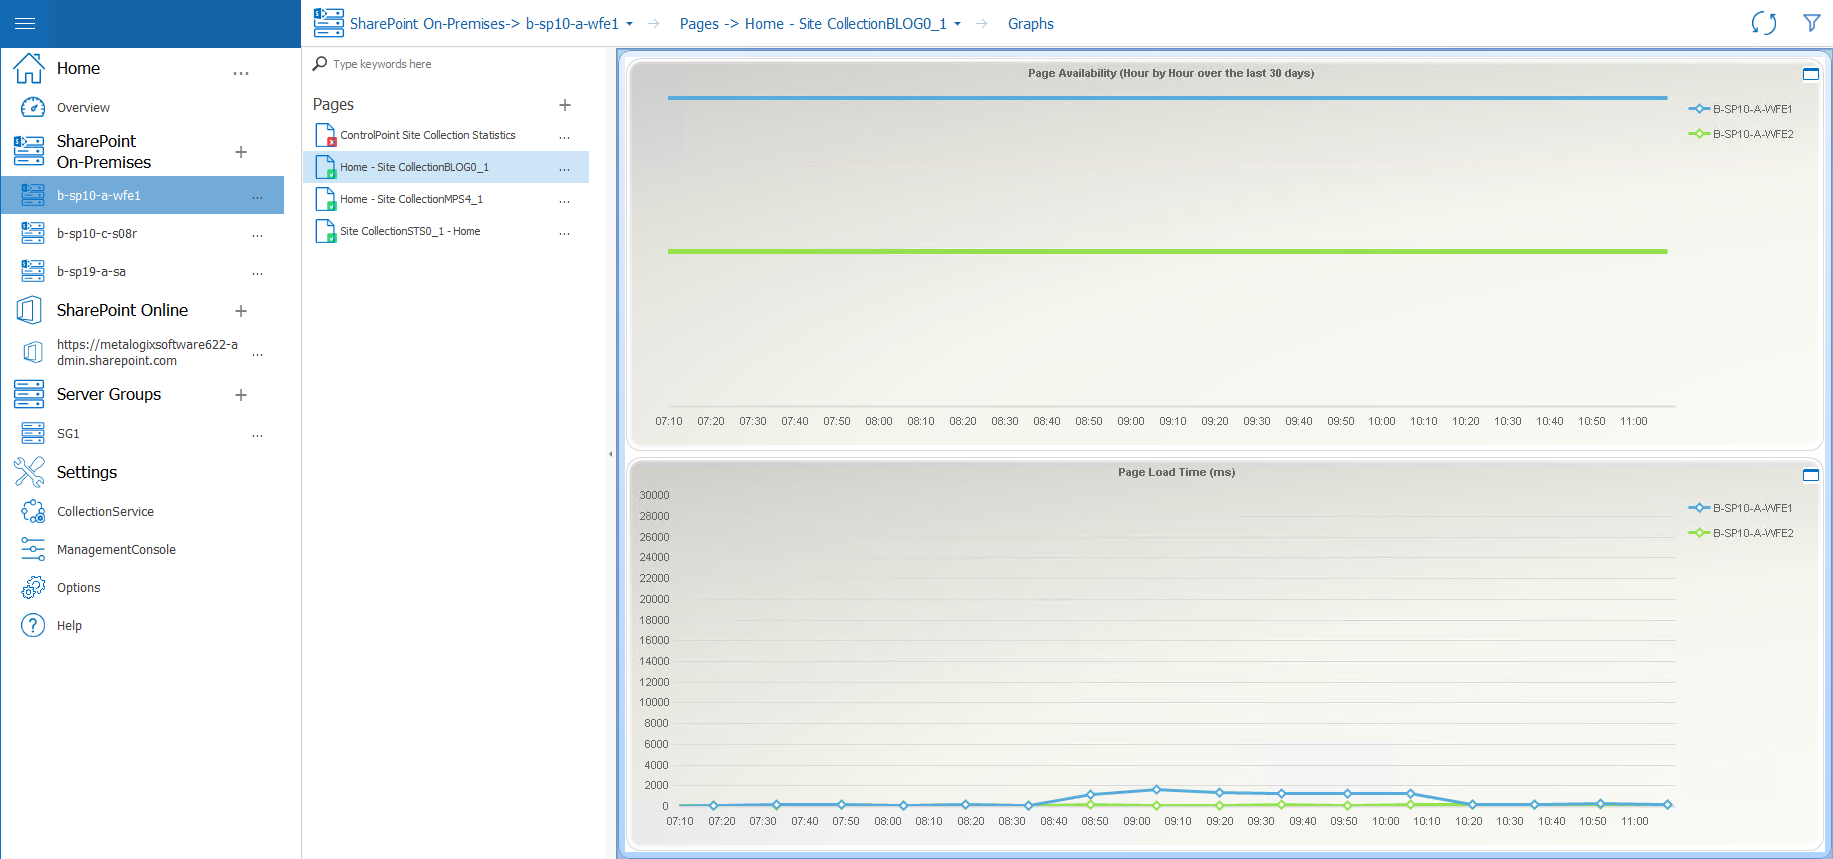This screenshot has height=859, width=1833.
Task: Click the Overview gauge icon
Action: point(33,108)
